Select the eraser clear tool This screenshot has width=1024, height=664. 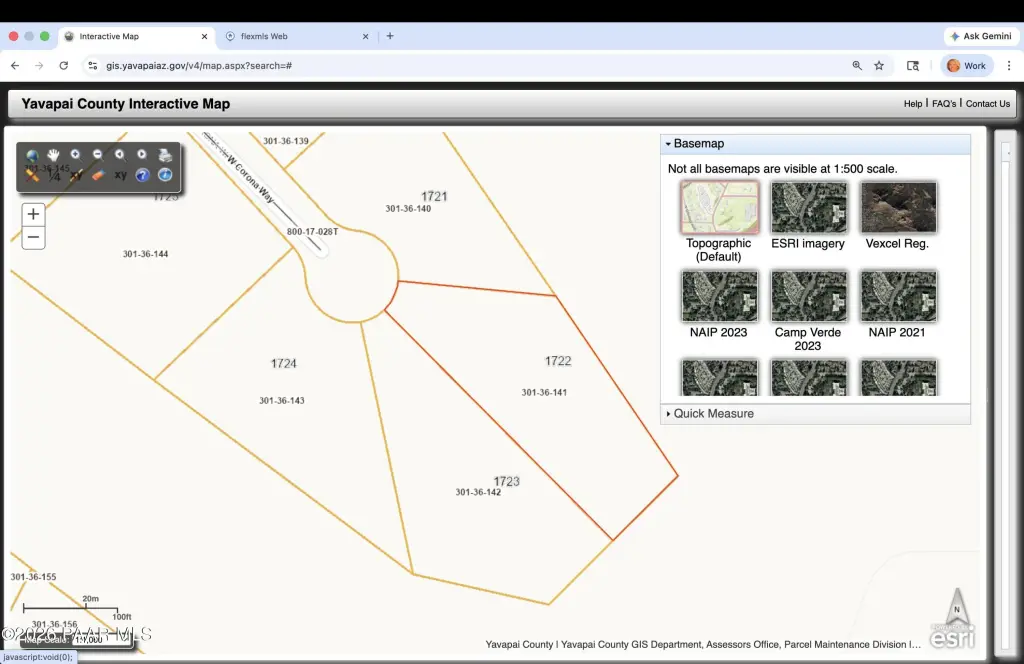pos(98,175)
